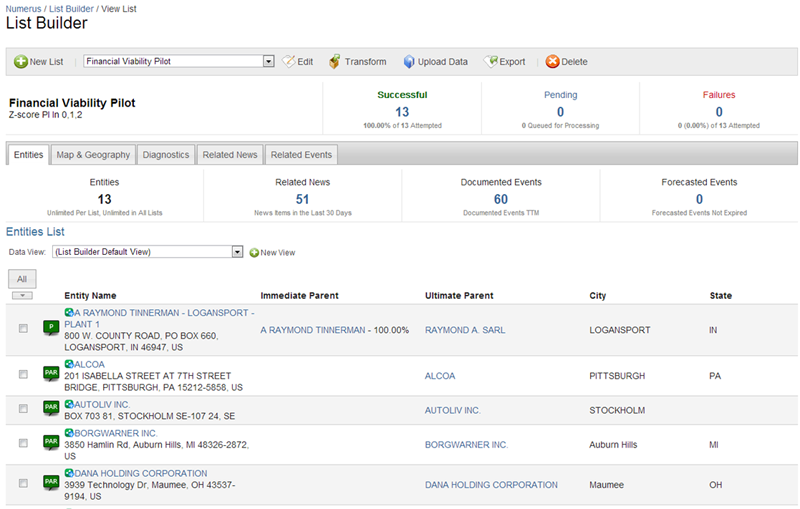800x509 pixels.
Task: Click the New List plus icon
Action: (21, 62)
